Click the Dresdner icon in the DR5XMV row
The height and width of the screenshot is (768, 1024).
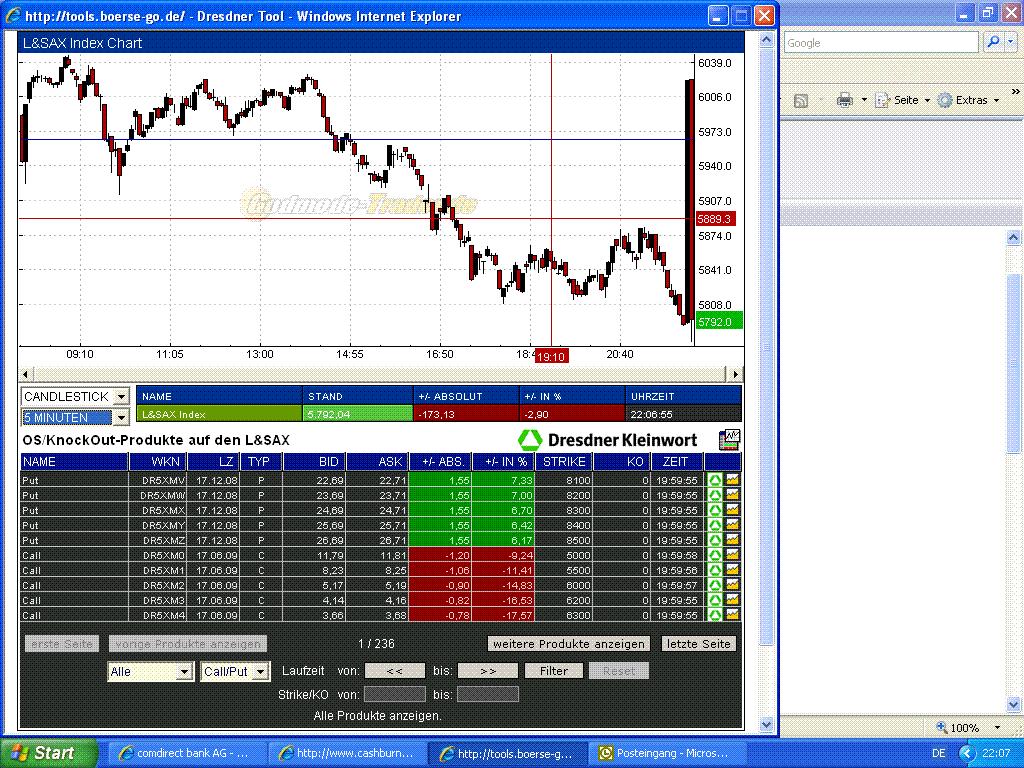point(716,480)
